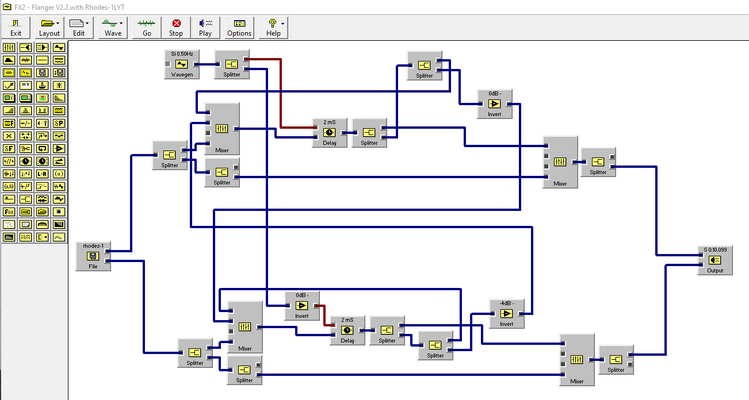The height and width of the screenshot is (400, 749).
Task: Select the lower 2 mS Delay module
Action: (x=347, y=330)
